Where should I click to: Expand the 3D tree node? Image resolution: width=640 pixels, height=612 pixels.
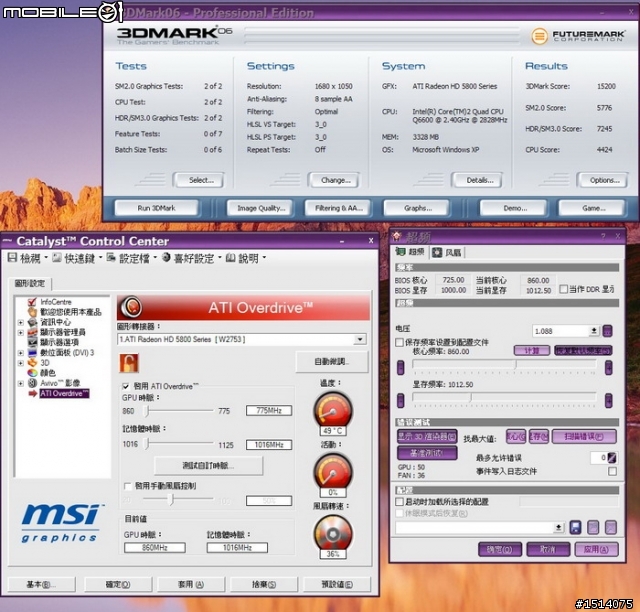point(20,363)
